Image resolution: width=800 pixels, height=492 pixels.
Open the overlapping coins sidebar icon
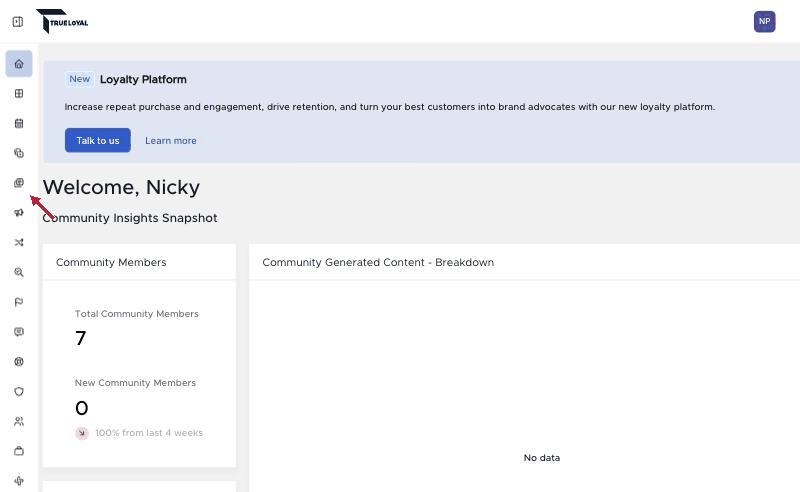pos(19,153)
